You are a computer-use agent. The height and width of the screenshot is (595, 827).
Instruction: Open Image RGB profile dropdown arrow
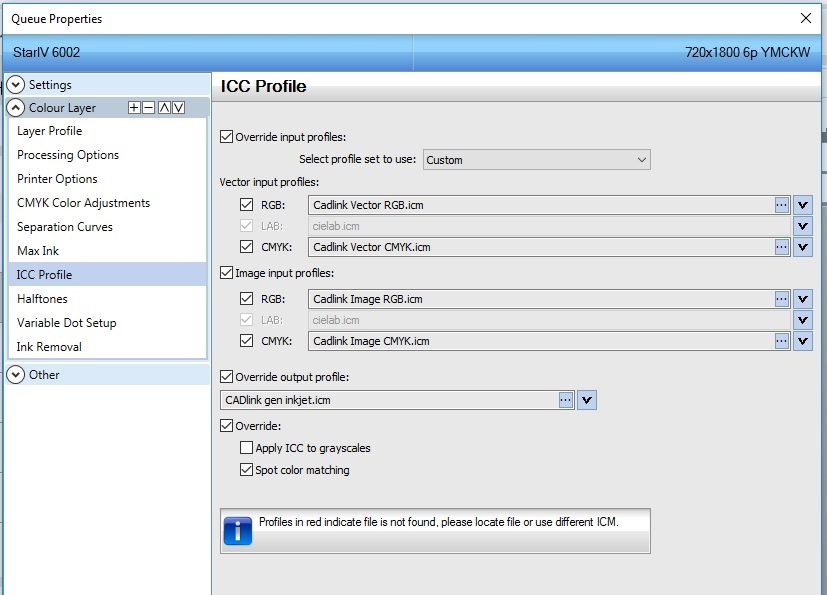(803, 299)
